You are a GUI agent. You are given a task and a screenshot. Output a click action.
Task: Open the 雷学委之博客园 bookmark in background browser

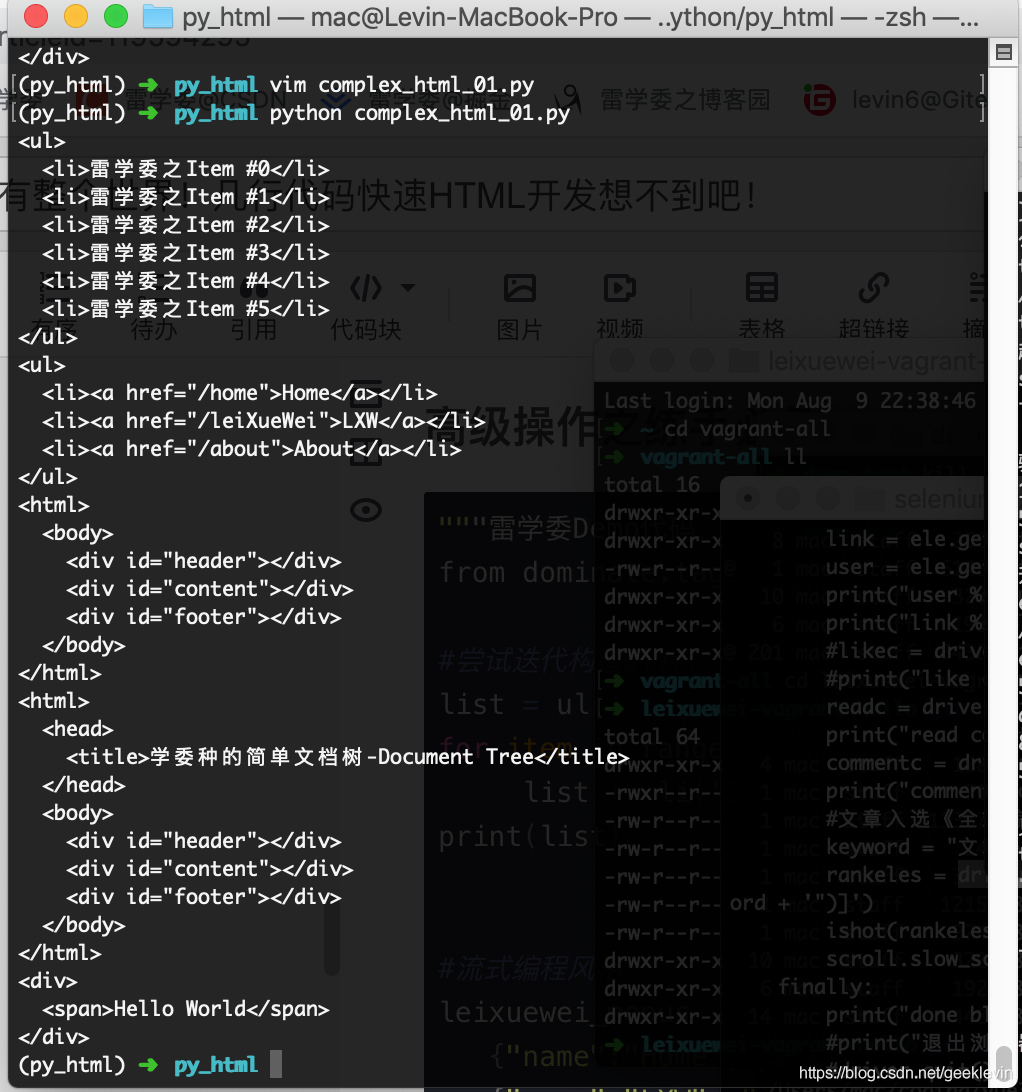coord(685,100)
